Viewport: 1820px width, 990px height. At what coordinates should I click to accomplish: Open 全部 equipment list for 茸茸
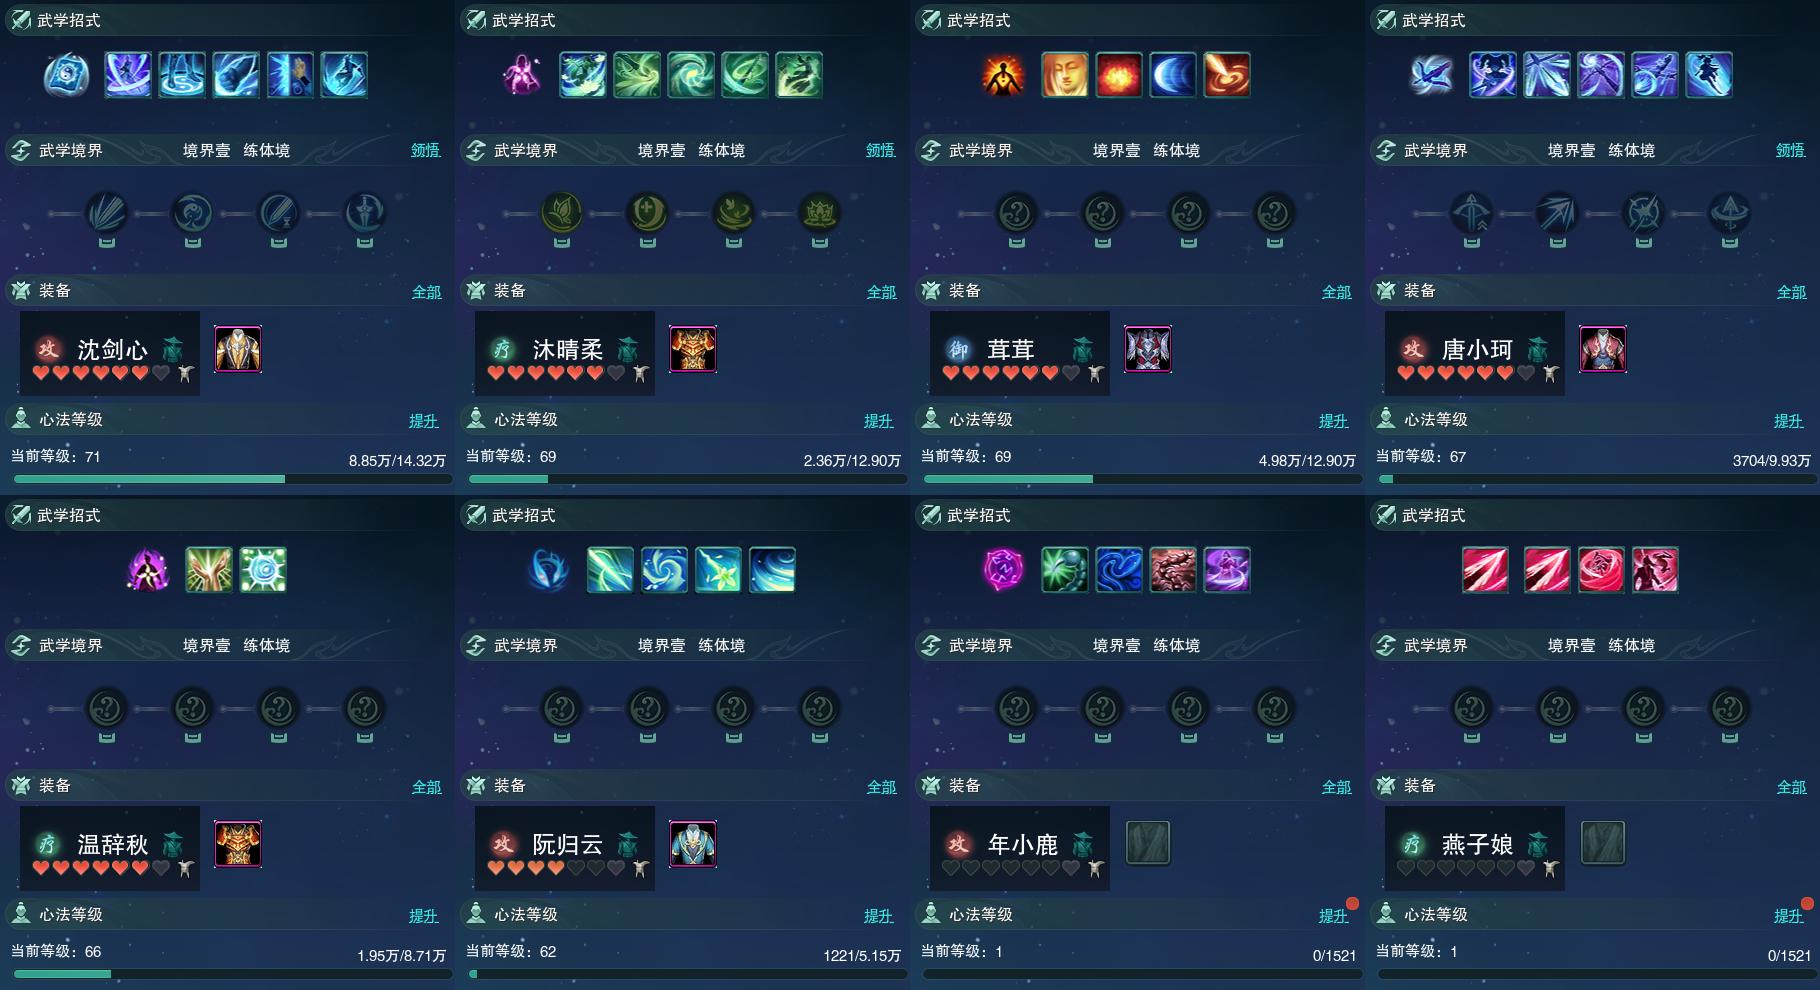(1337, 291)
